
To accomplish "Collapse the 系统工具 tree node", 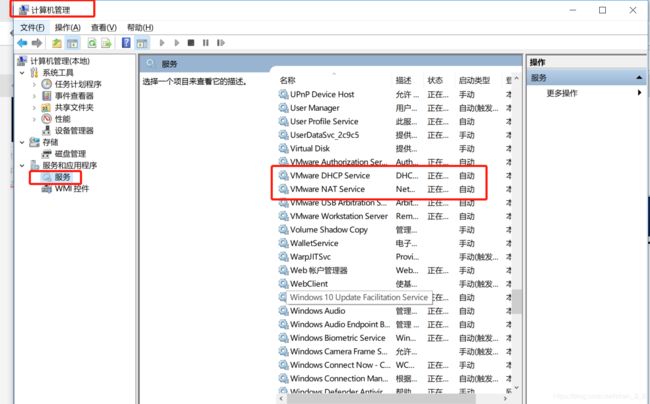I will click(x=23, y=72).
